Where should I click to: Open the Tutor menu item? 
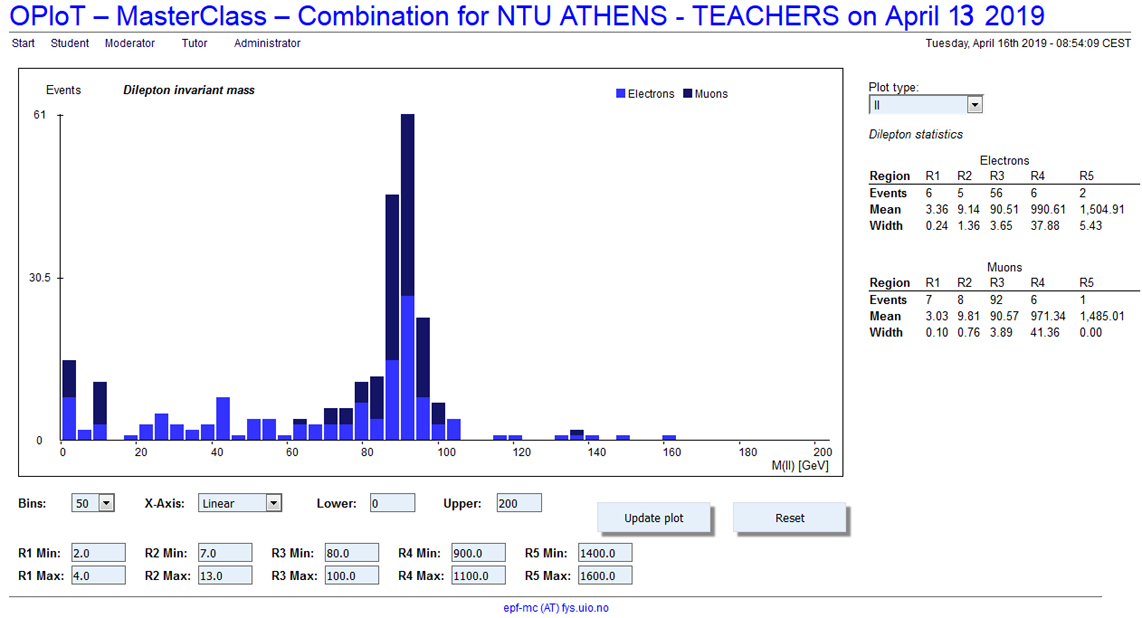[x=194, y=44]
